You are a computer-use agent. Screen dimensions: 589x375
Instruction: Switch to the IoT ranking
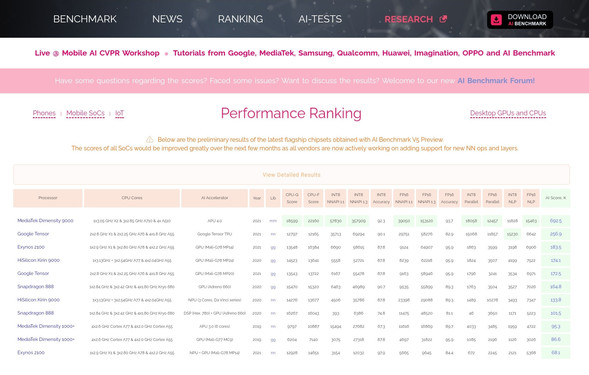pos(119,113)
